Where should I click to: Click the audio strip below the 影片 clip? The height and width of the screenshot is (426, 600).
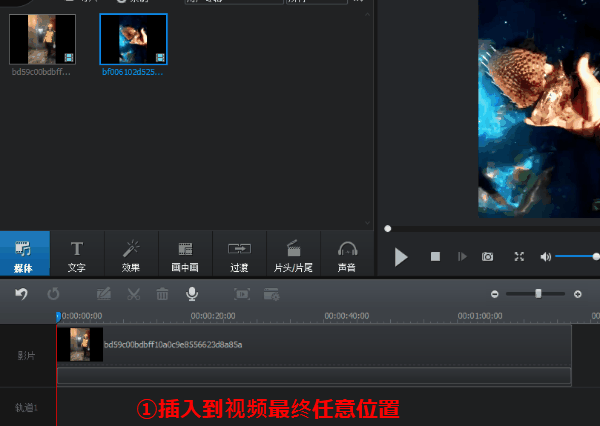[x=314, y=375]
